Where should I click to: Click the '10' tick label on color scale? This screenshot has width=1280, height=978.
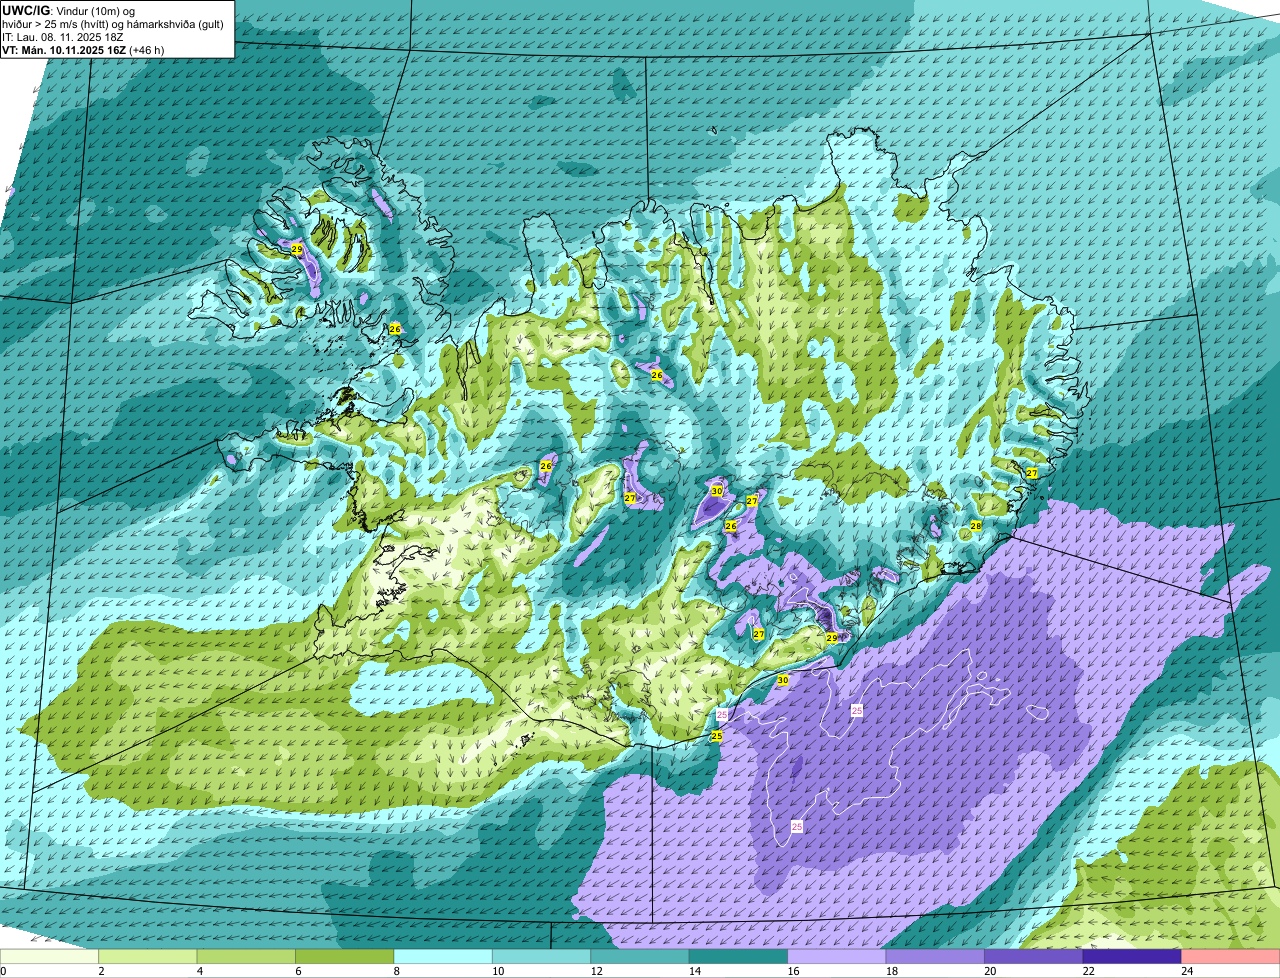pos(496,971)
